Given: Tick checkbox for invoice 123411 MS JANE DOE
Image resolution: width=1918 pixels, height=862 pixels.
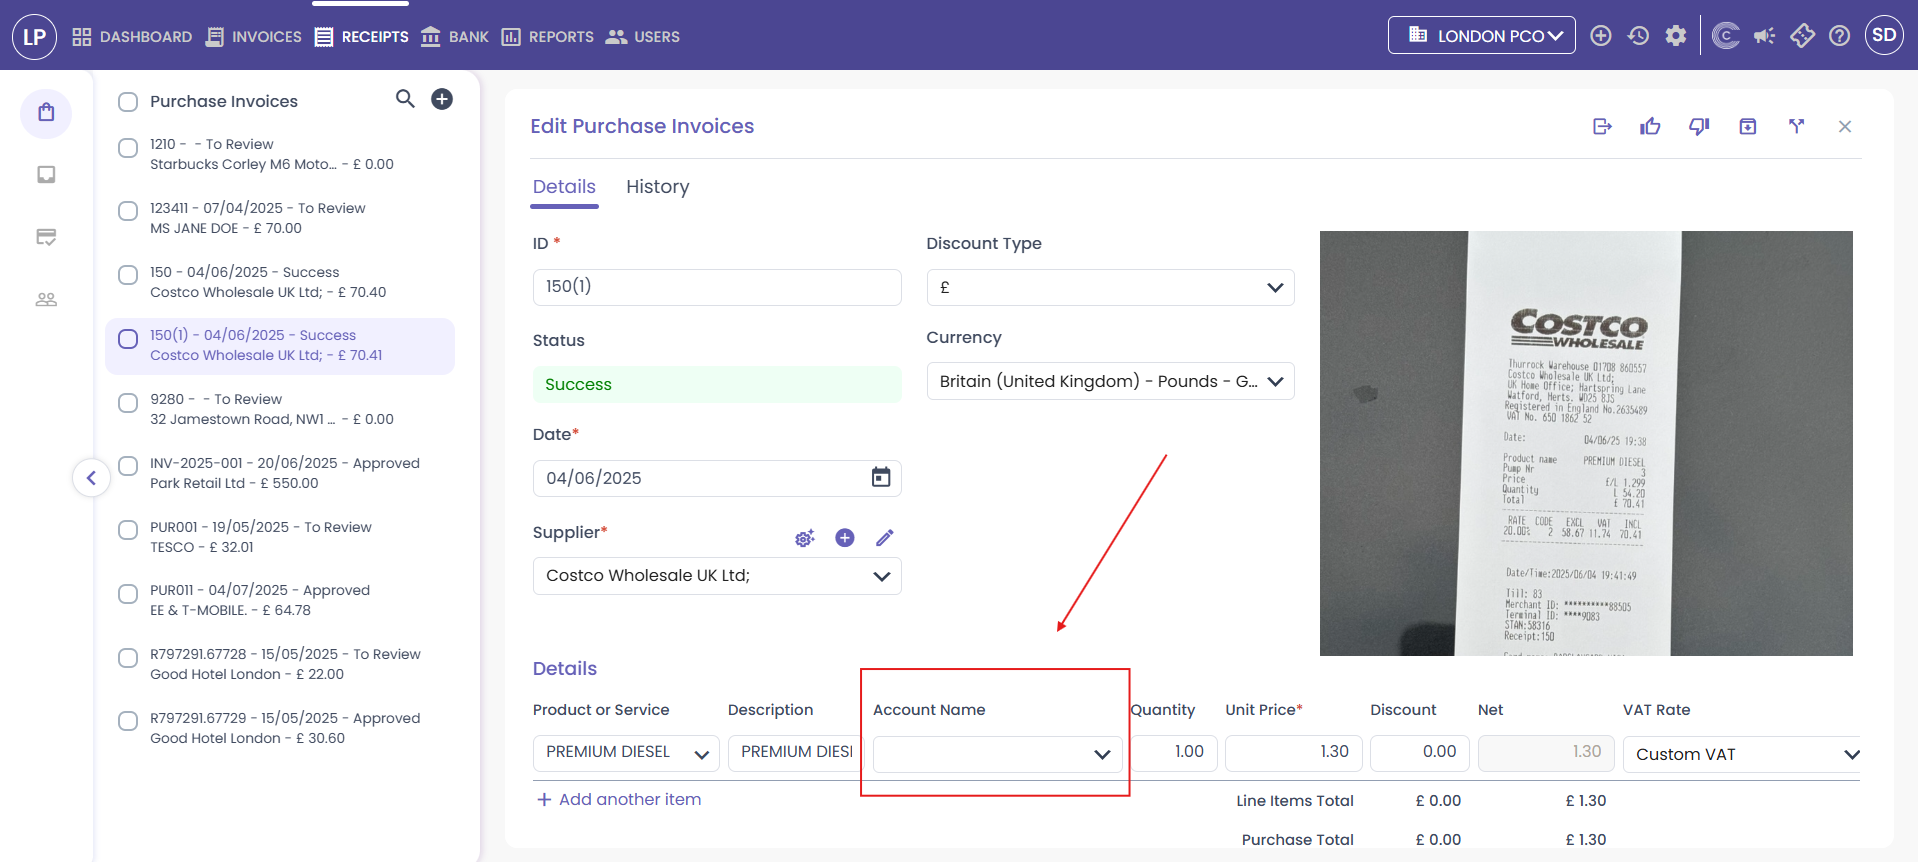Looking at the screenshot, I should (x=128, y=211).
